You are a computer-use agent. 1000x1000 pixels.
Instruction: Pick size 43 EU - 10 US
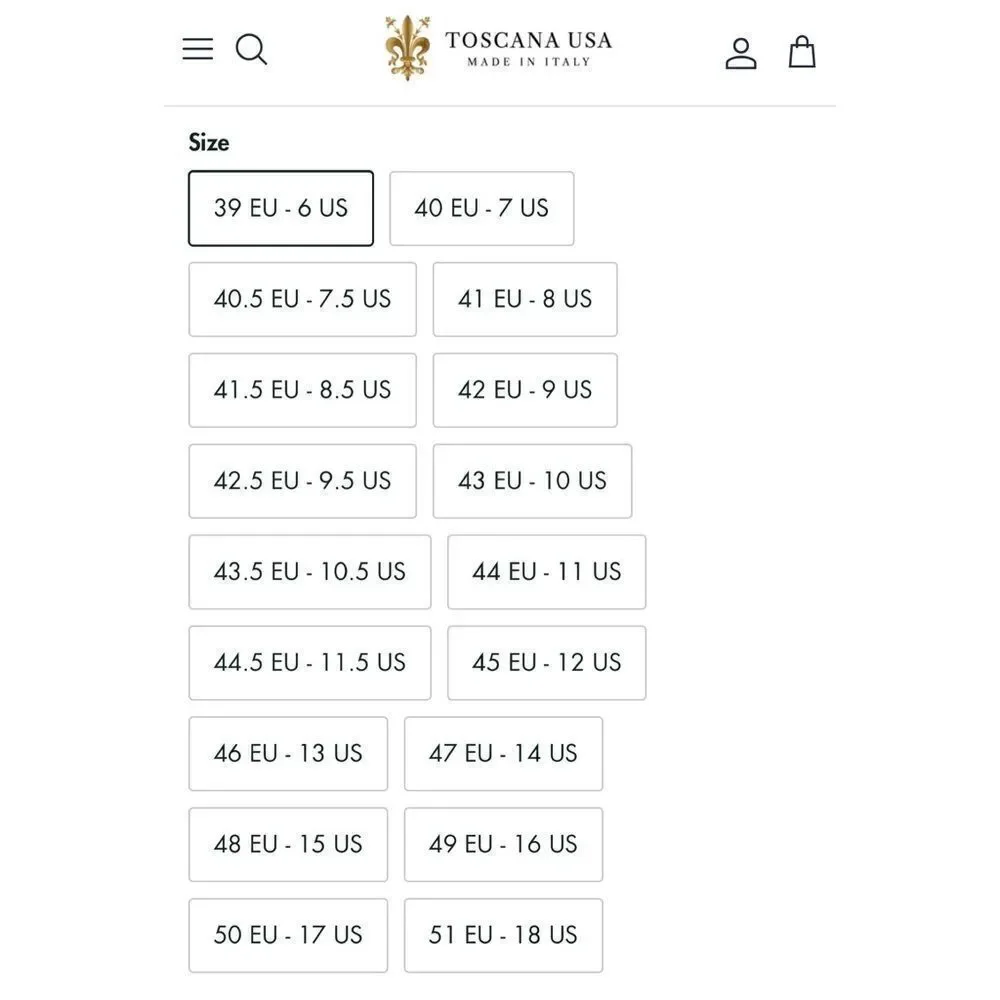point(533,481)
